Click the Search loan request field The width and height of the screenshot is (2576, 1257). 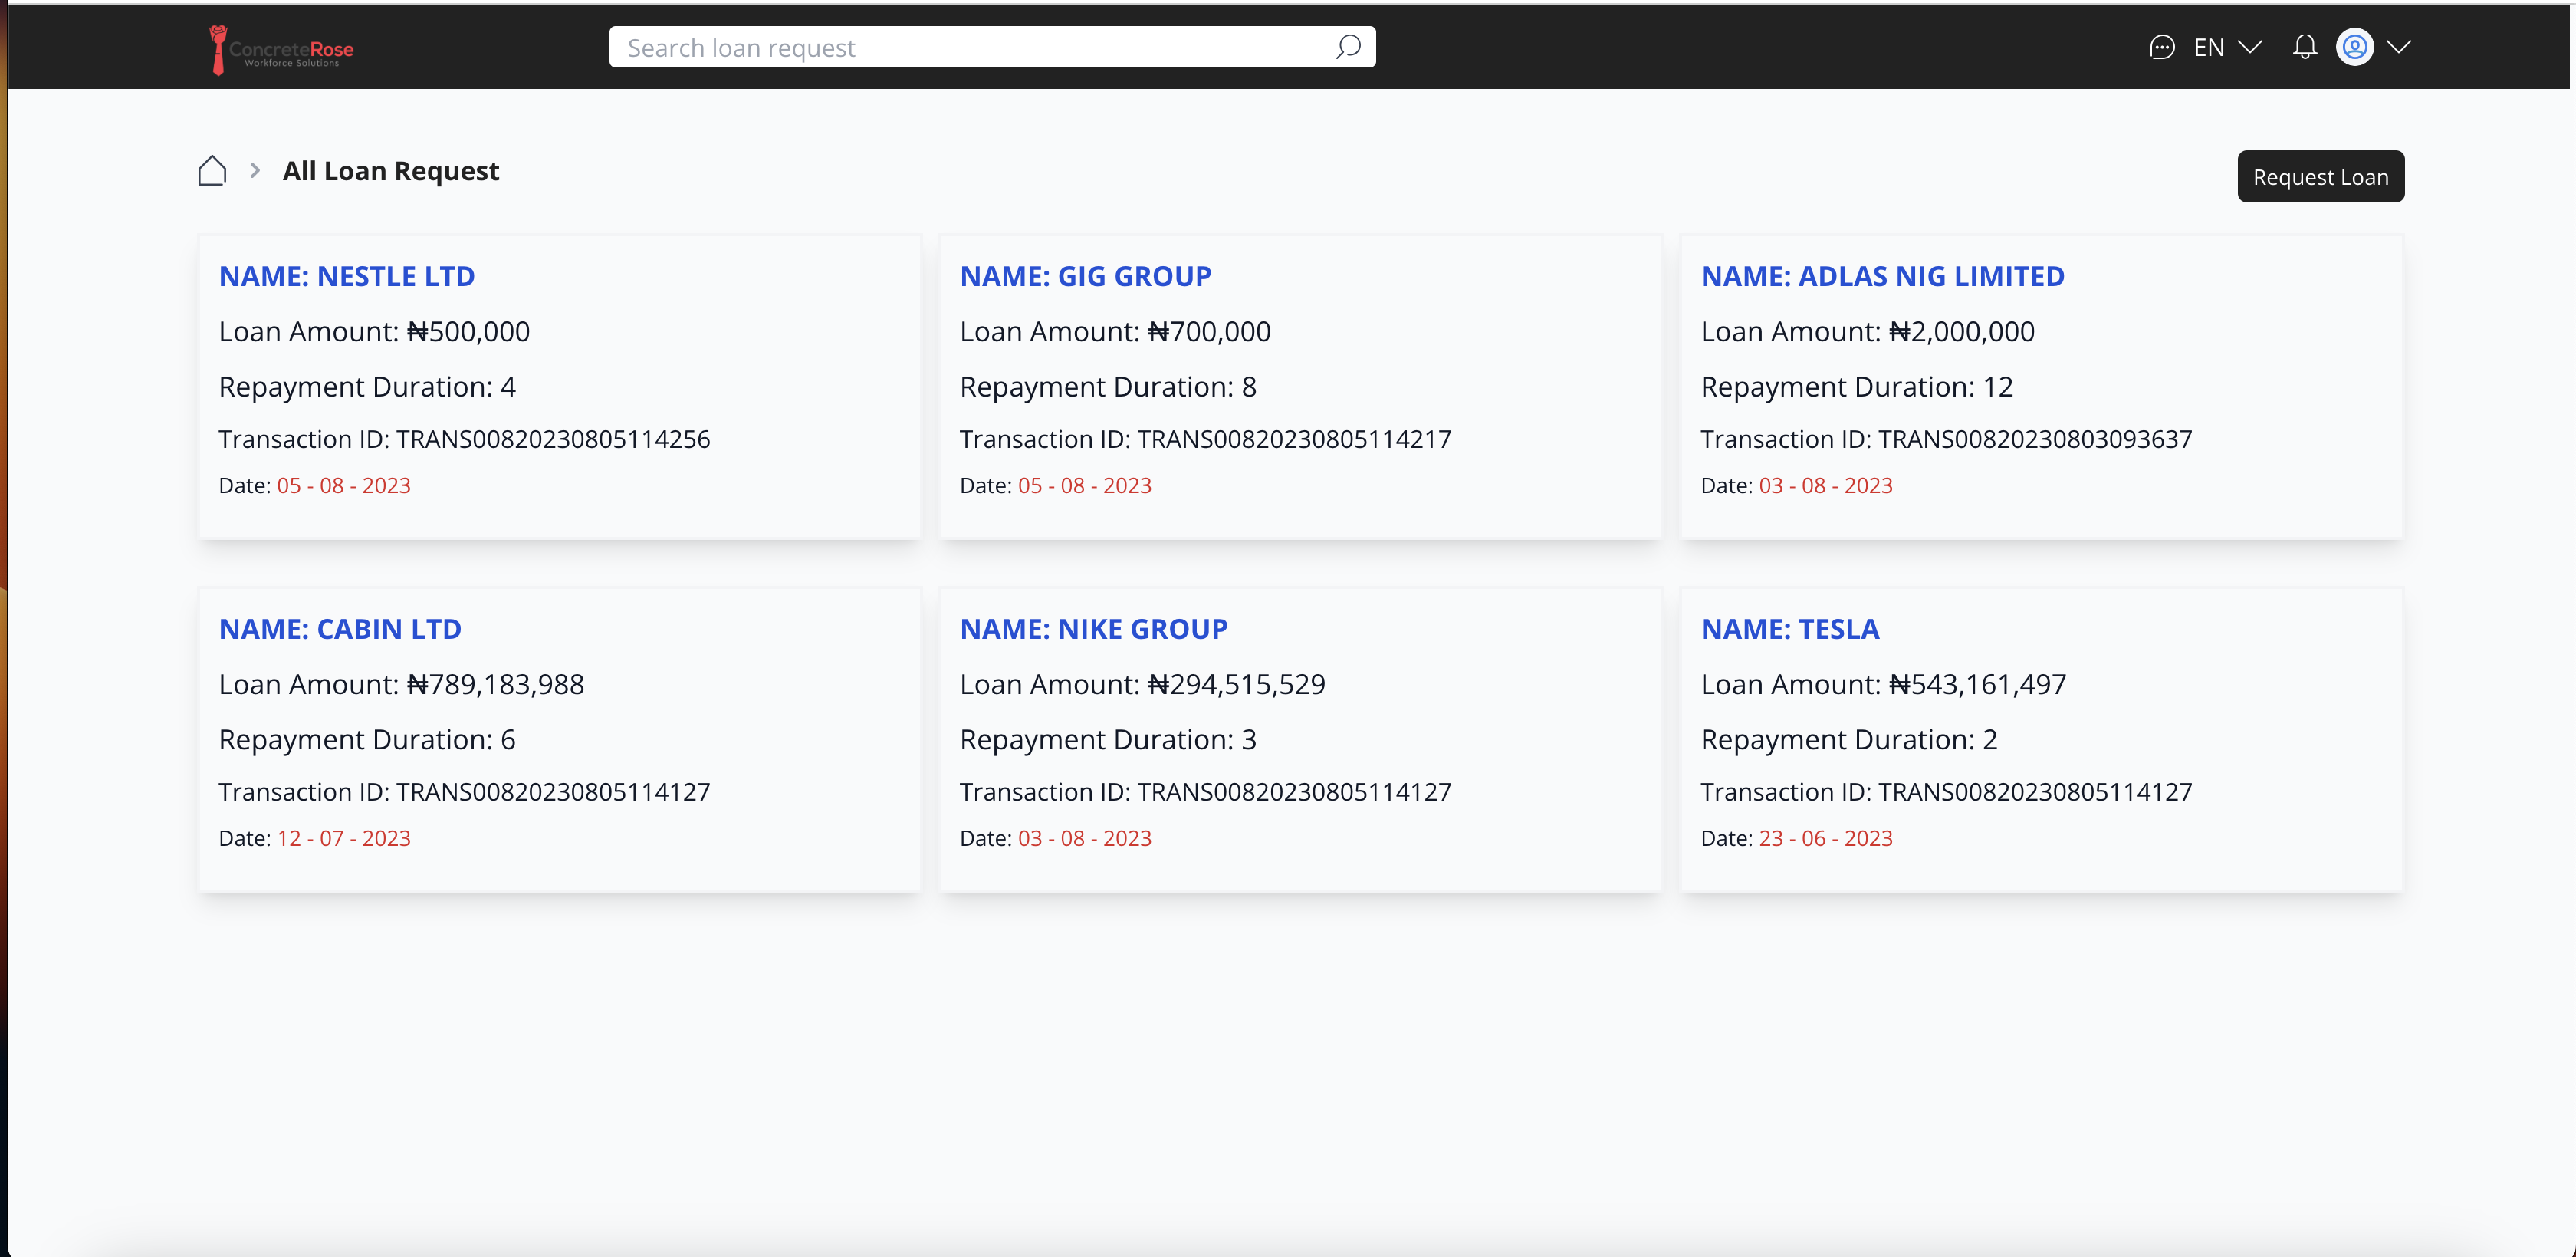tap(960, 46)
